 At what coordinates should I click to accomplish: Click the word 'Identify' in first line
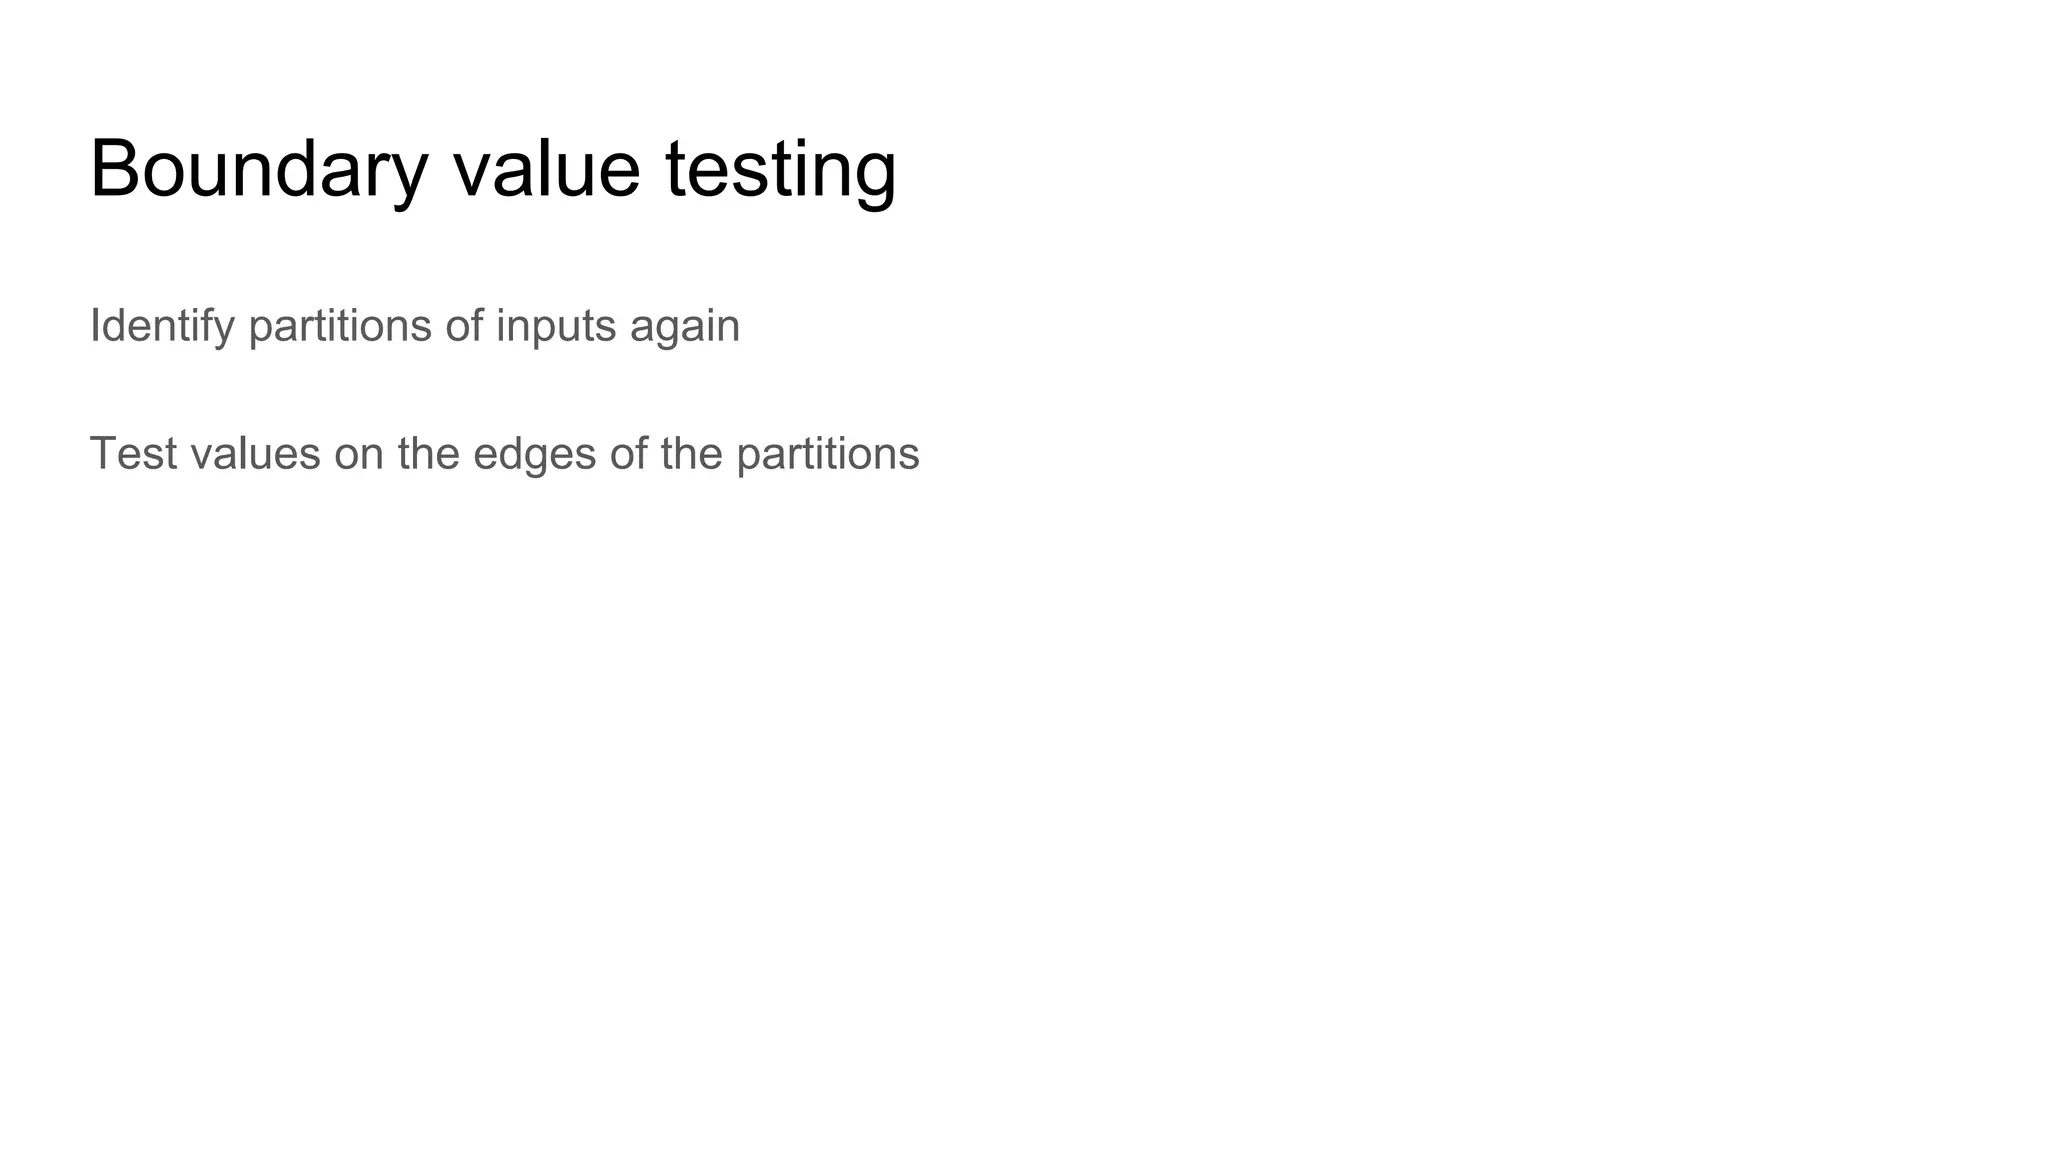pos(162,326)
